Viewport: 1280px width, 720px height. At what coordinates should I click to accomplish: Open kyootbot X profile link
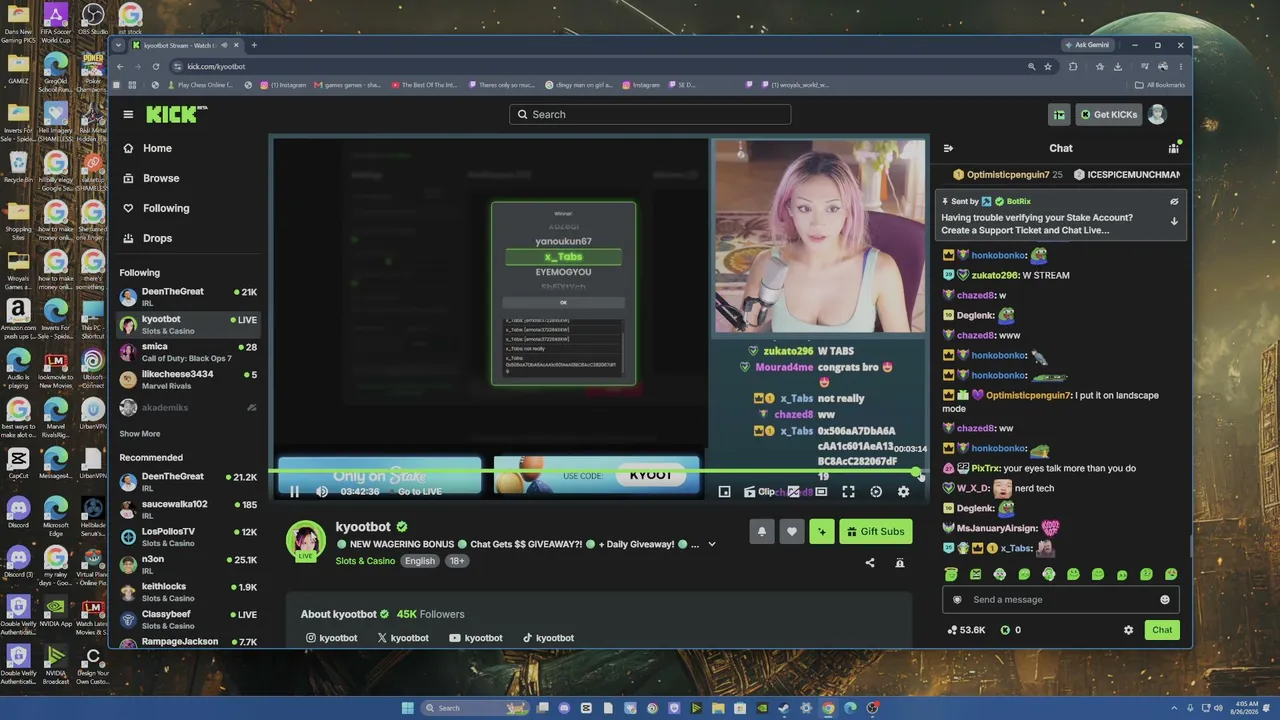pos(403,638)
